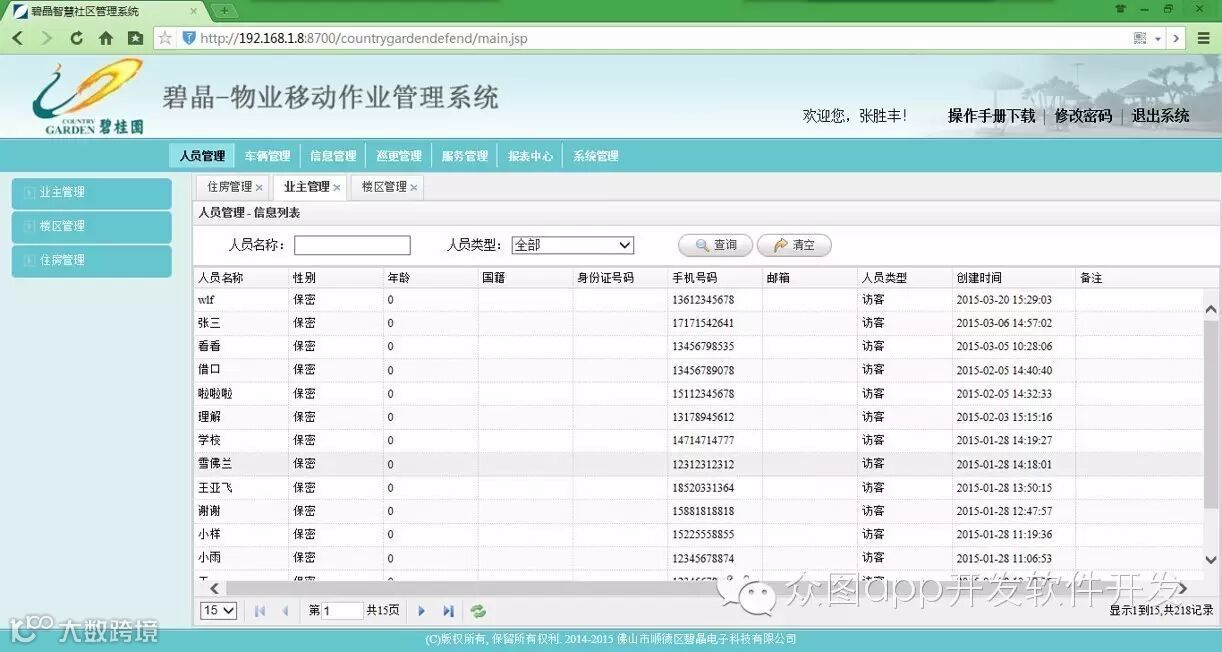Select the row named 小雨

(x=698, y=558)
